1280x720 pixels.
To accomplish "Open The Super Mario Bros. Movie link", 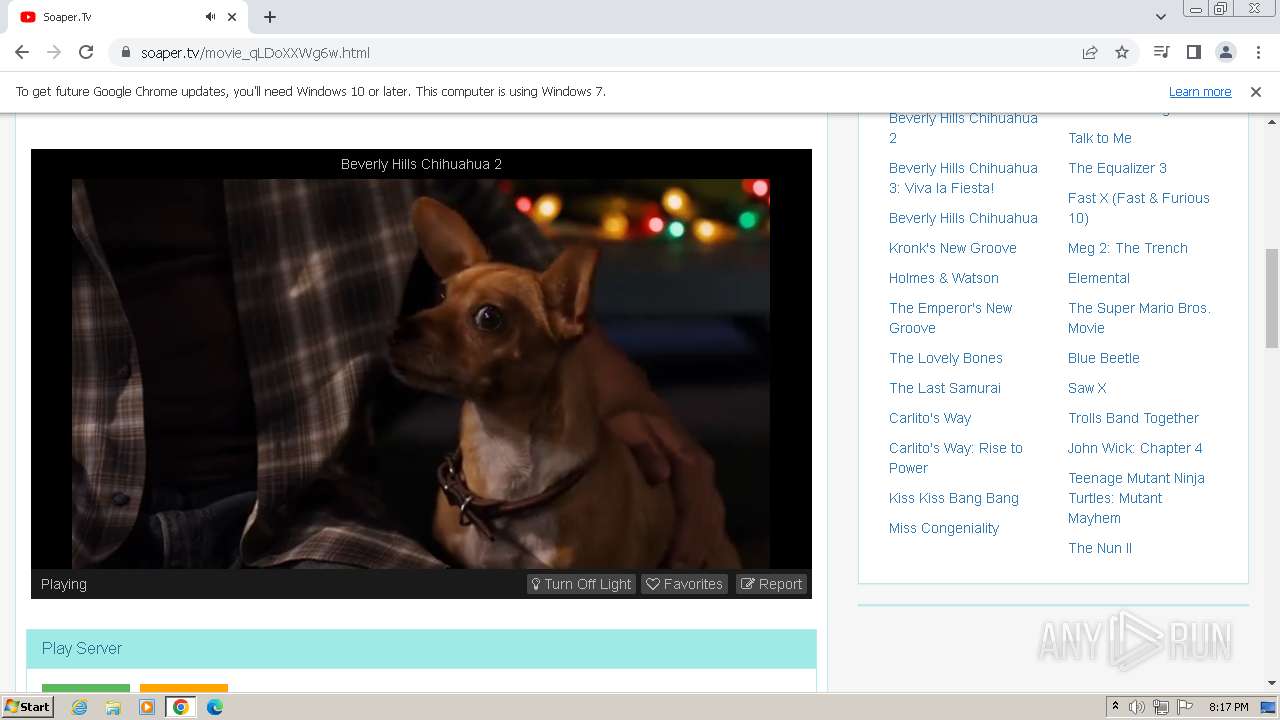I will (1139, 318).
